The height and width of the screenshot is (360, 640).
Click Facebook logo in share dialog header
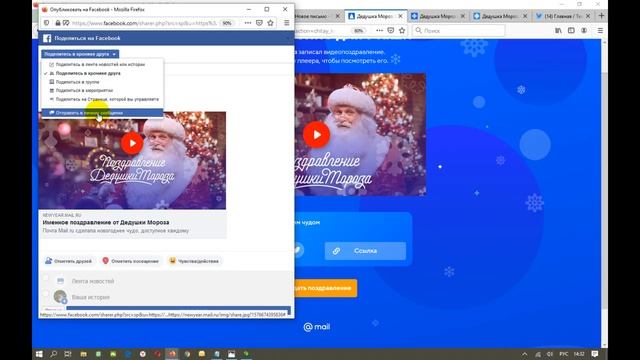click(x=47, y=38)
